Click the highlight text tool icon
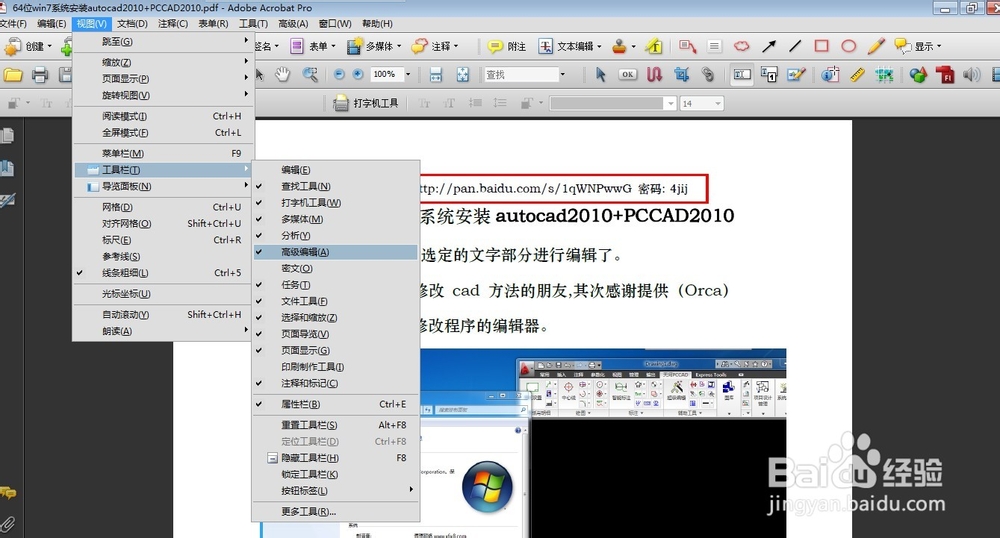Viewport: 1000px width, 538px height. 654,46
